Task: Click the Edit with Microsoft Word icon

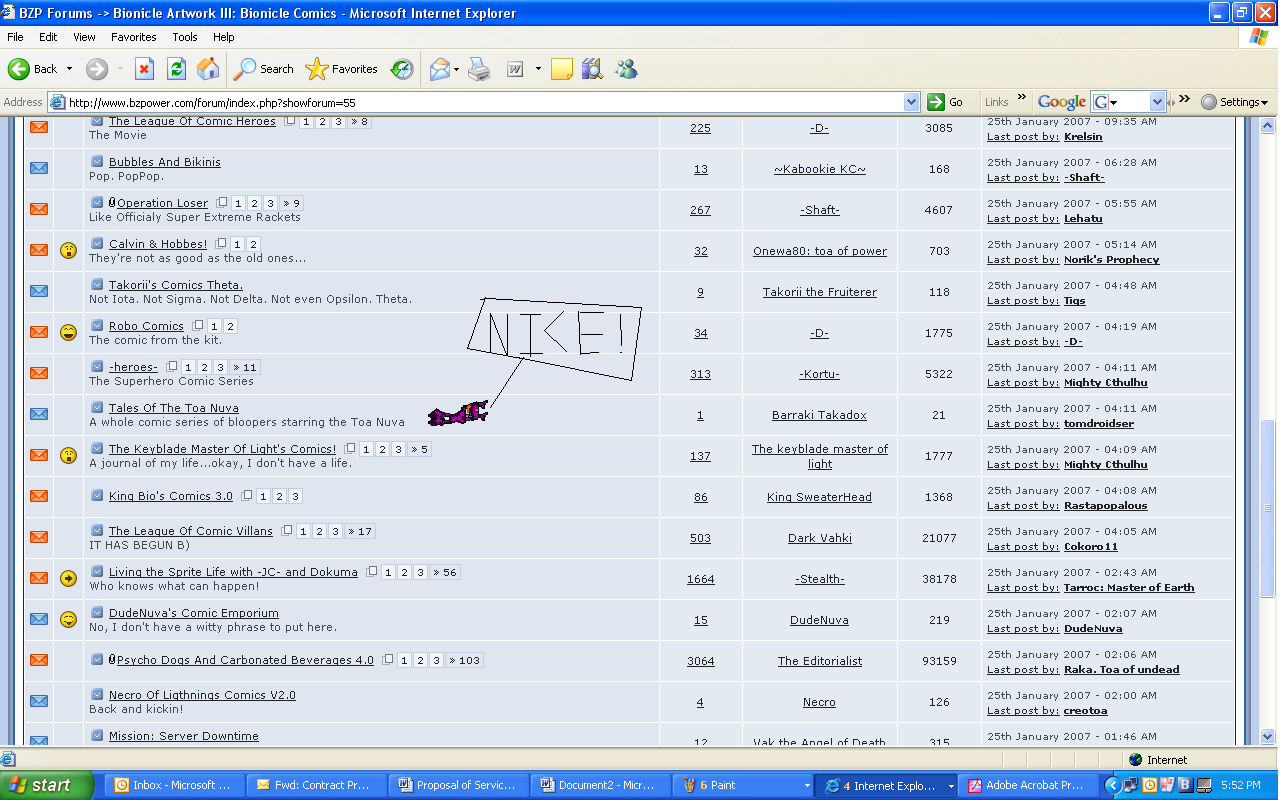Action: [514, 69]
